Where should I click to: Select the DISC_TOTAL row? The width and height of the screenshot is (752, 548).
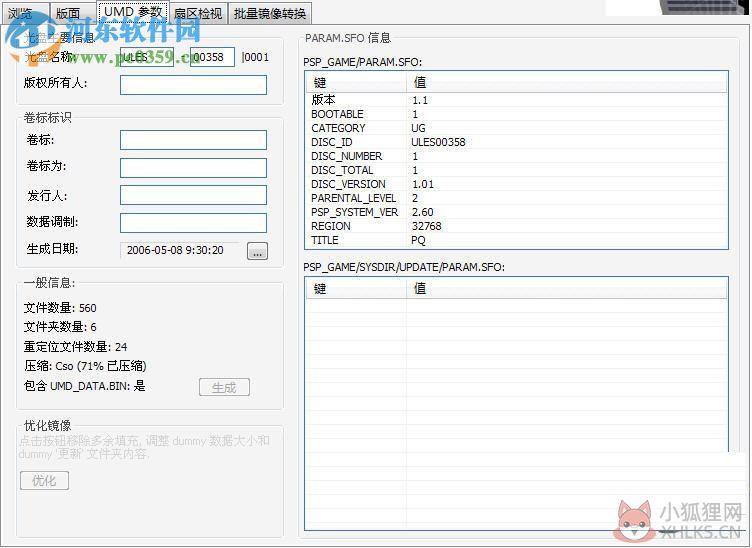click(x=517, y=170)
